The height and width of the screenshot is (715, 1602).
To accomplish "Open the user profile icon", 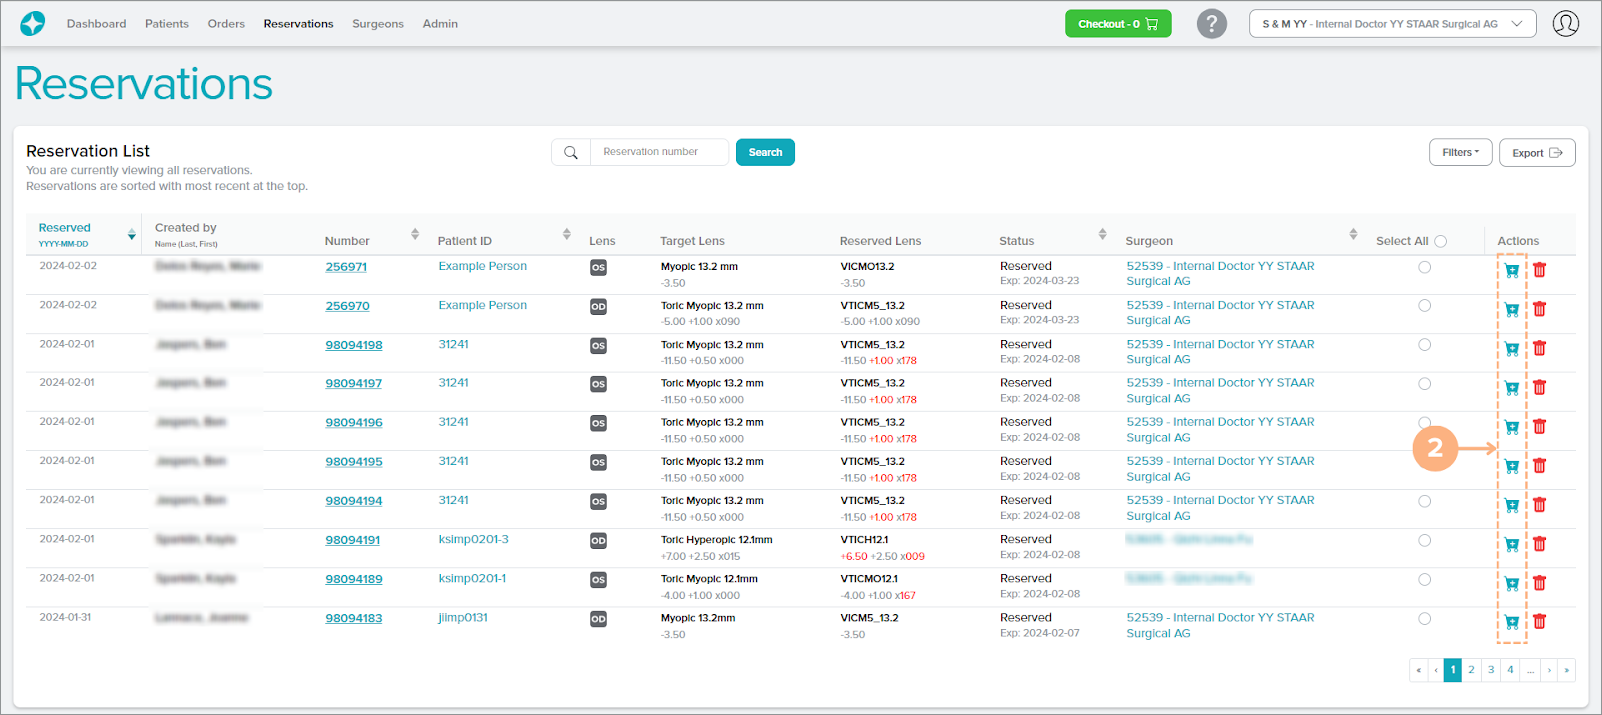I will [x=1565, y=24].
